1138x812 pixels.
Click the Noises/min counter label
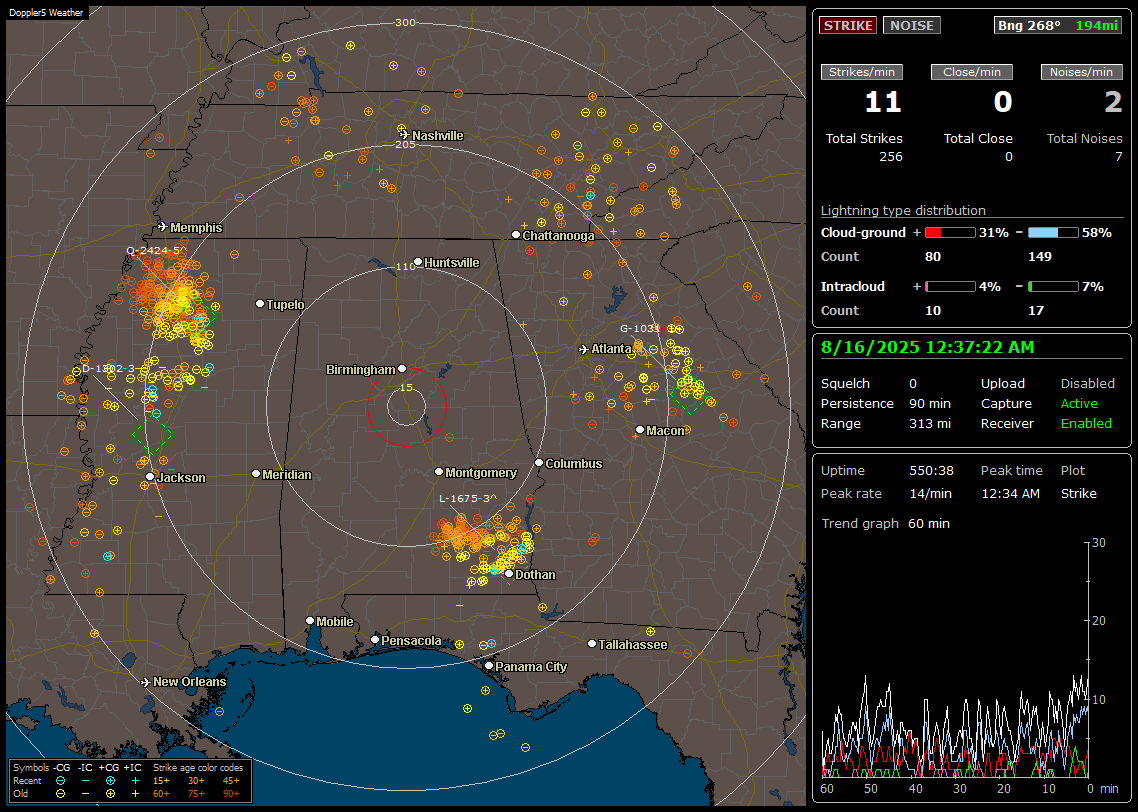[1081, 72]
